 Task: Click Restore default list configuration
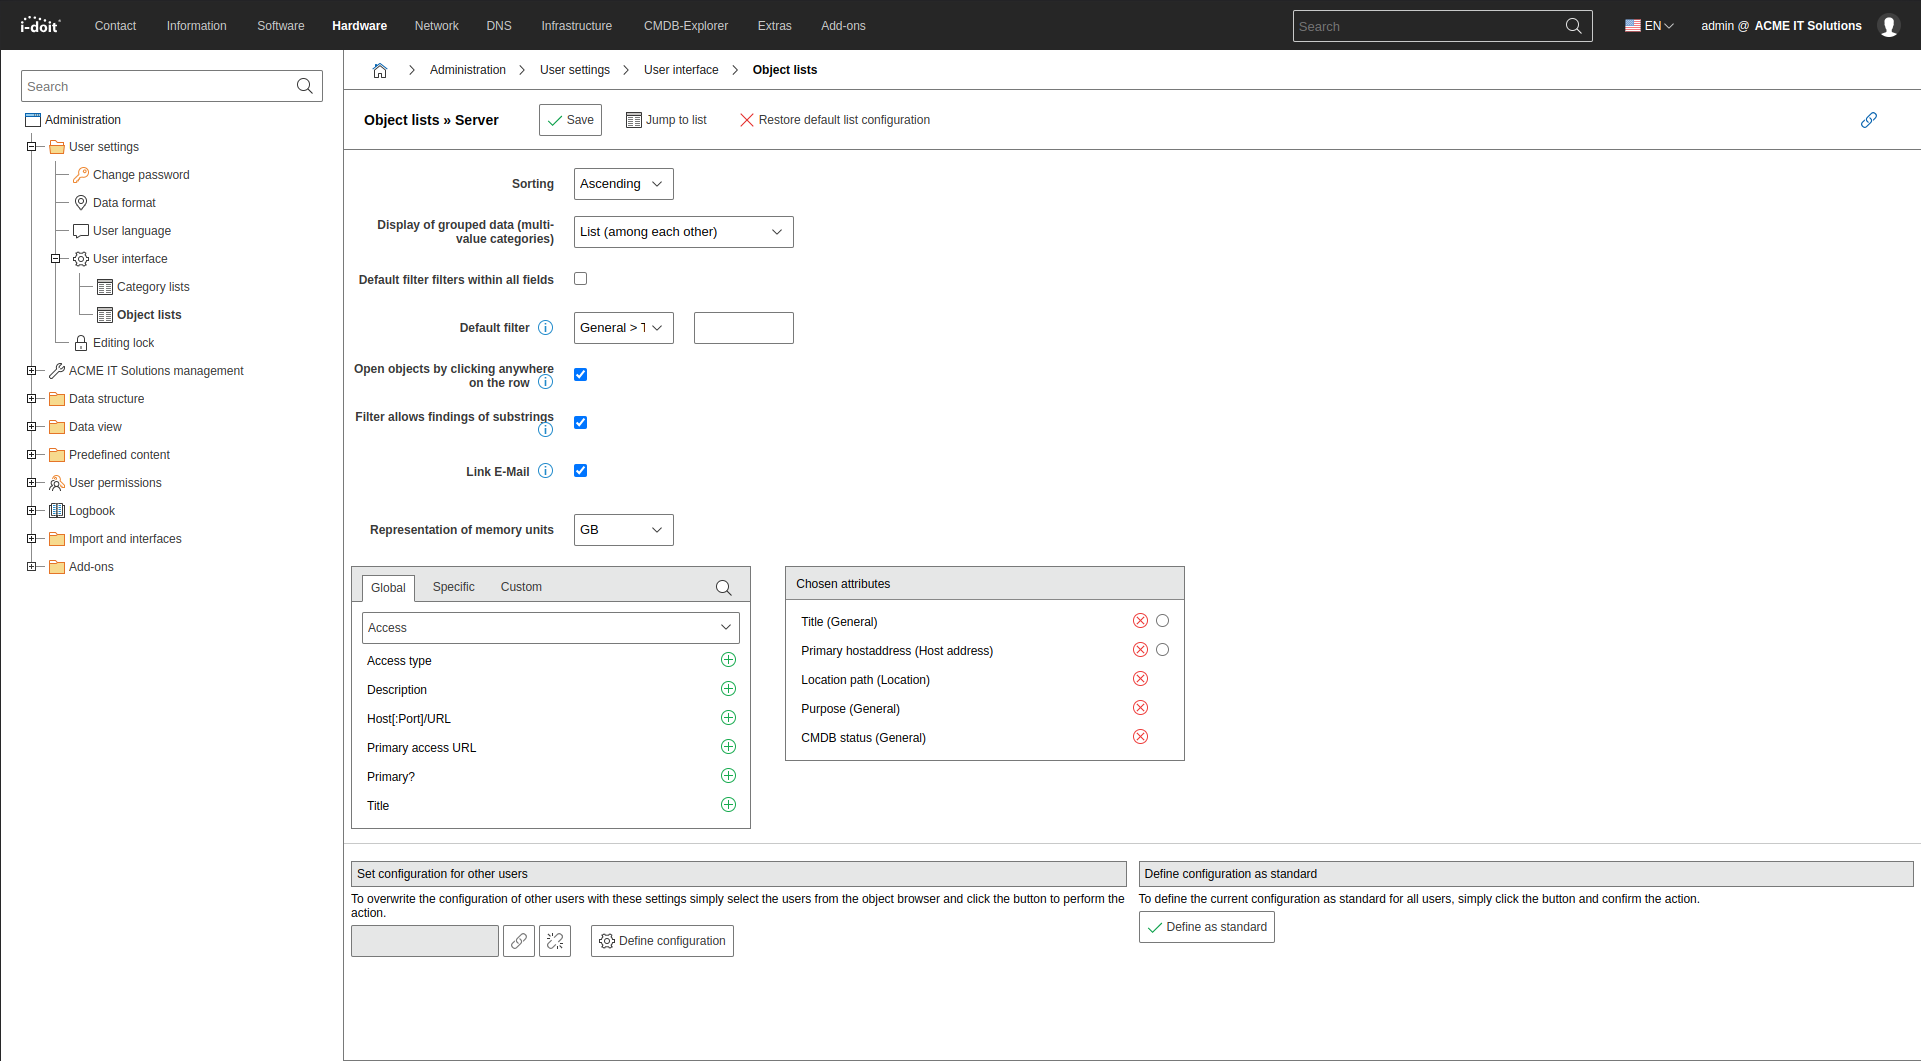point(835,120)
